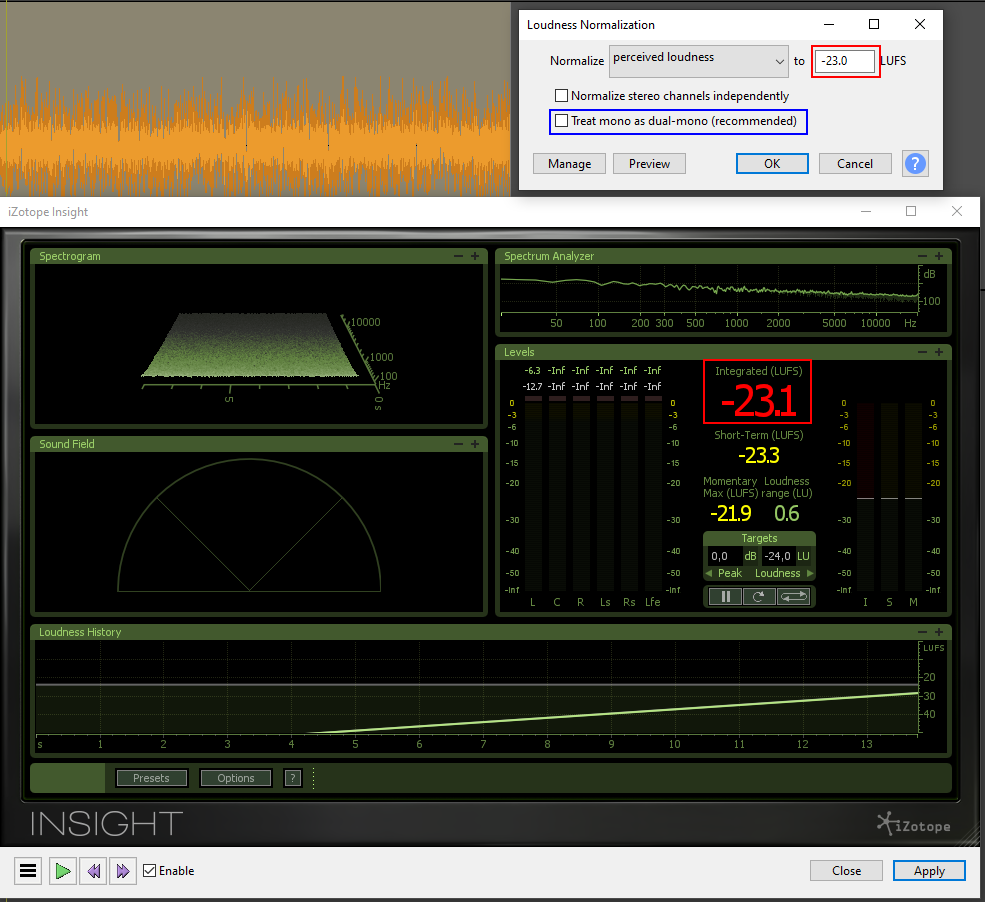Enable Treat mono as dual-mono

561,122
